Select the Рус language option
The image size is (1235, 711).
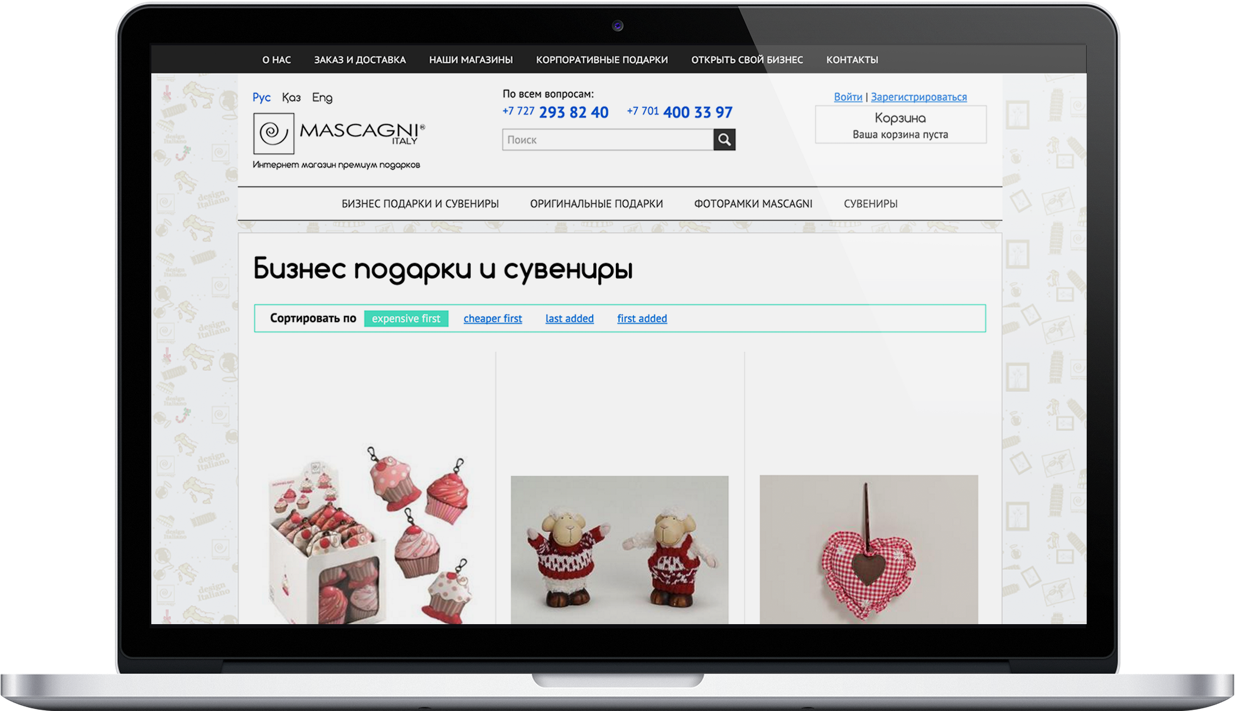(262, 98)
